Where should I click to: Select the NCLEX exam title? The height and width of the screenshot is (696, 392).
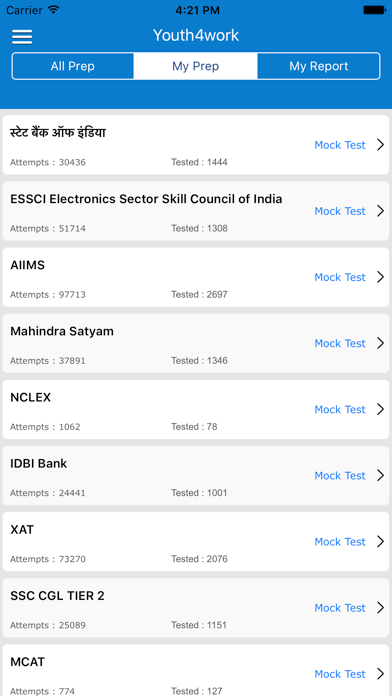(31, 397)
